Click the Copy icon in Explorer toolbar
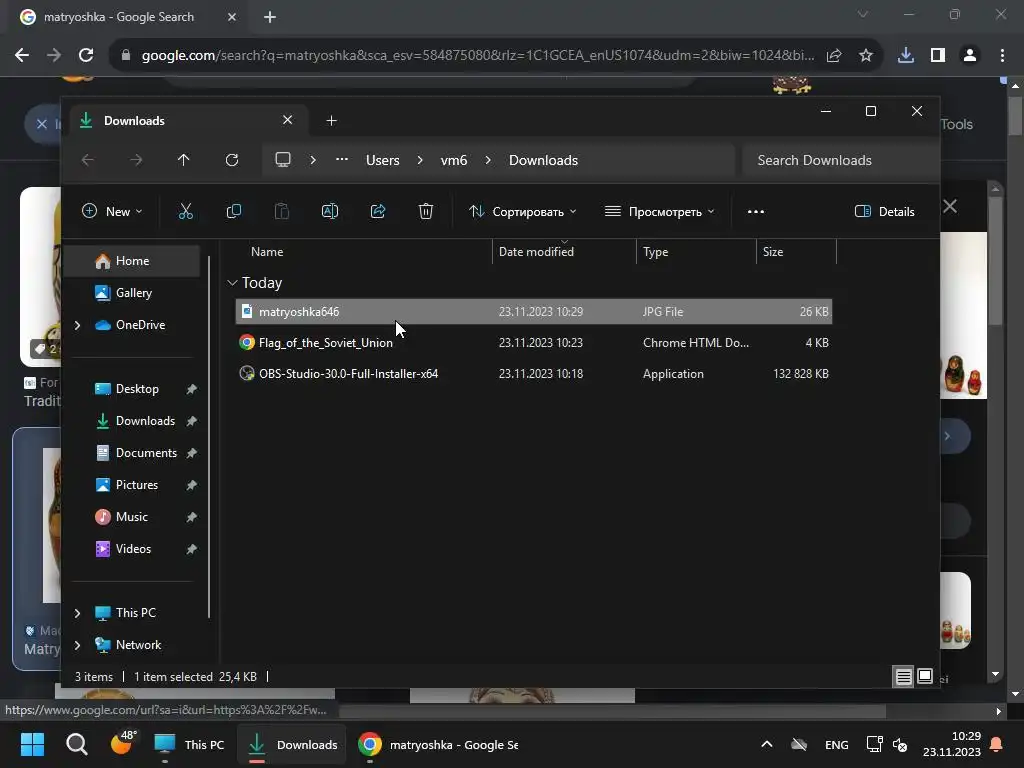 [x=234, y=212]
